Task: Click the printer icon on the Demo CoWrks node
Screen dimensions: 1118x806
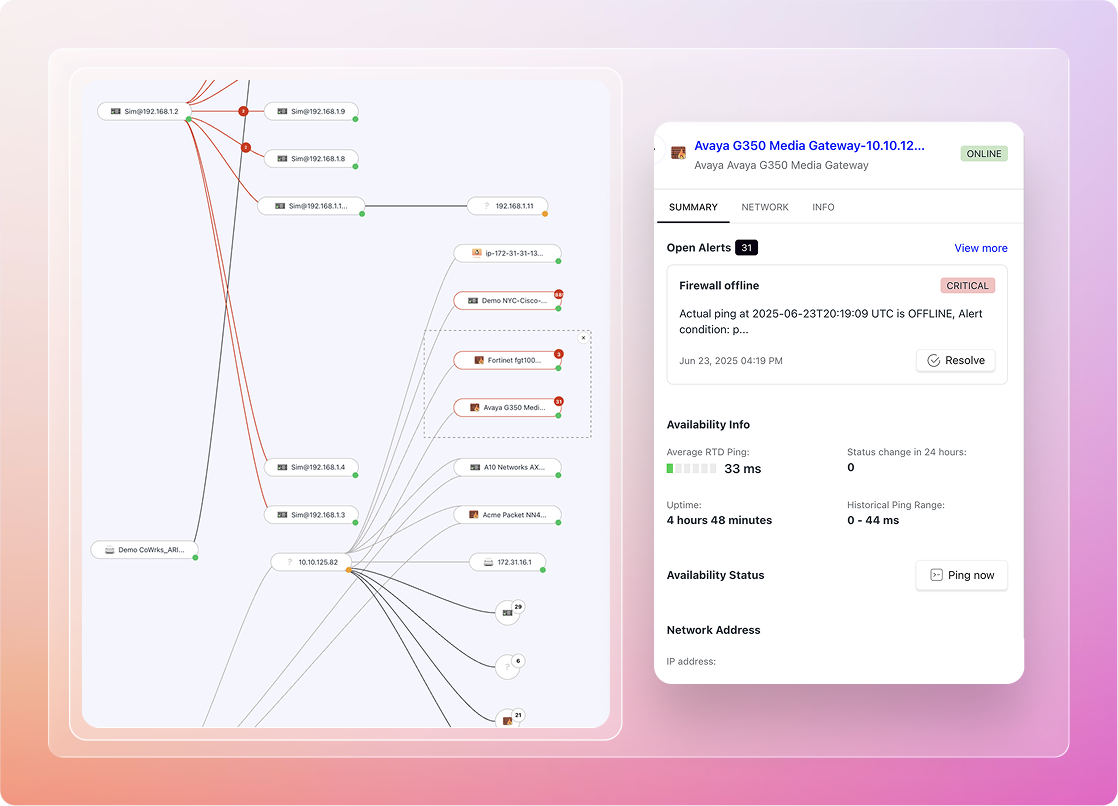Action: [109, 550]
